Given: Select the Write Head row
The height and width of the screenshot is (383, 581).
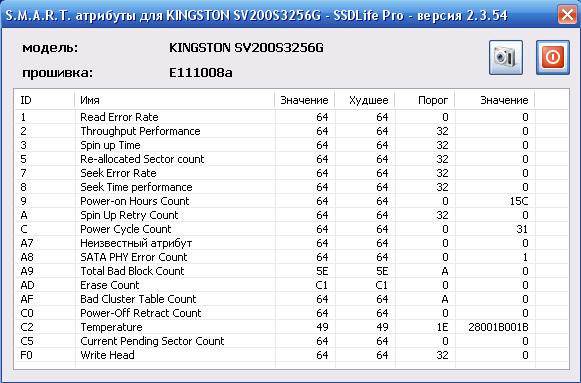Looking at the screenshot, I should (x=291, y=355).
